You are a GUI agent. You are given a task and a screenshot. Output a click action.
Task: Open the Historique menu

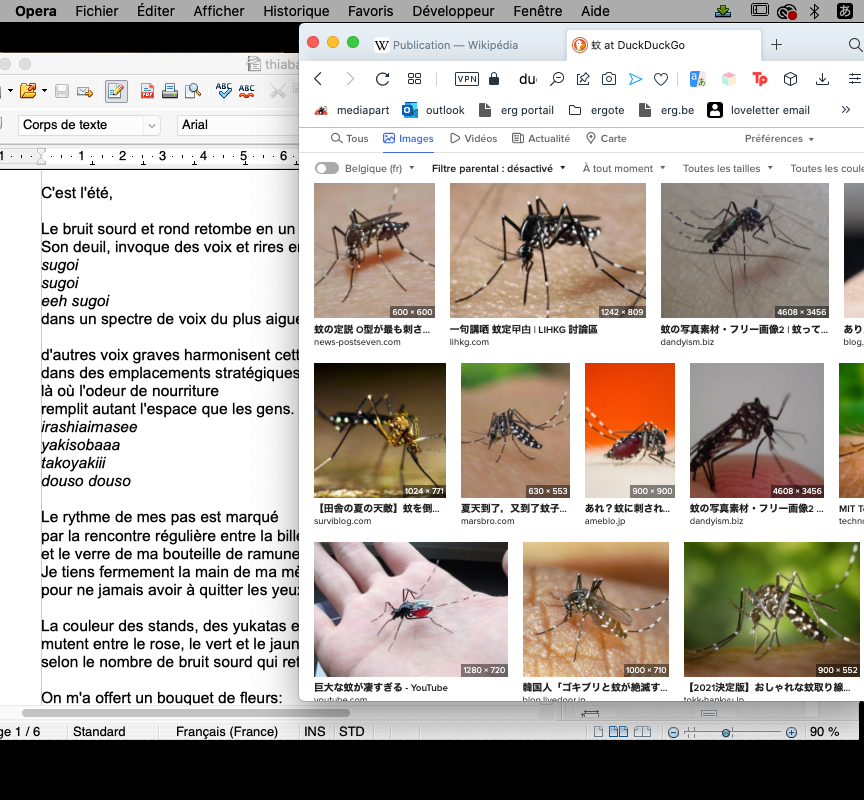(x=296, y=11)
